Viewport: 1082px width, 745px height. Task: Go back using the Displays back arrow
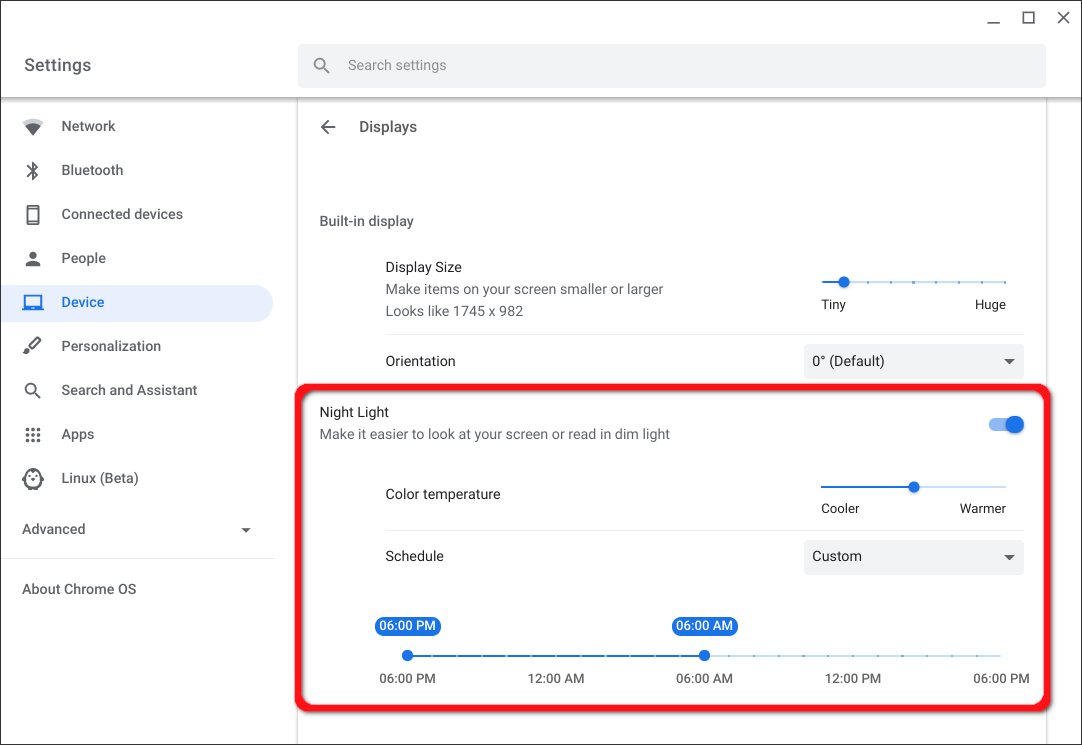(328, 127)
